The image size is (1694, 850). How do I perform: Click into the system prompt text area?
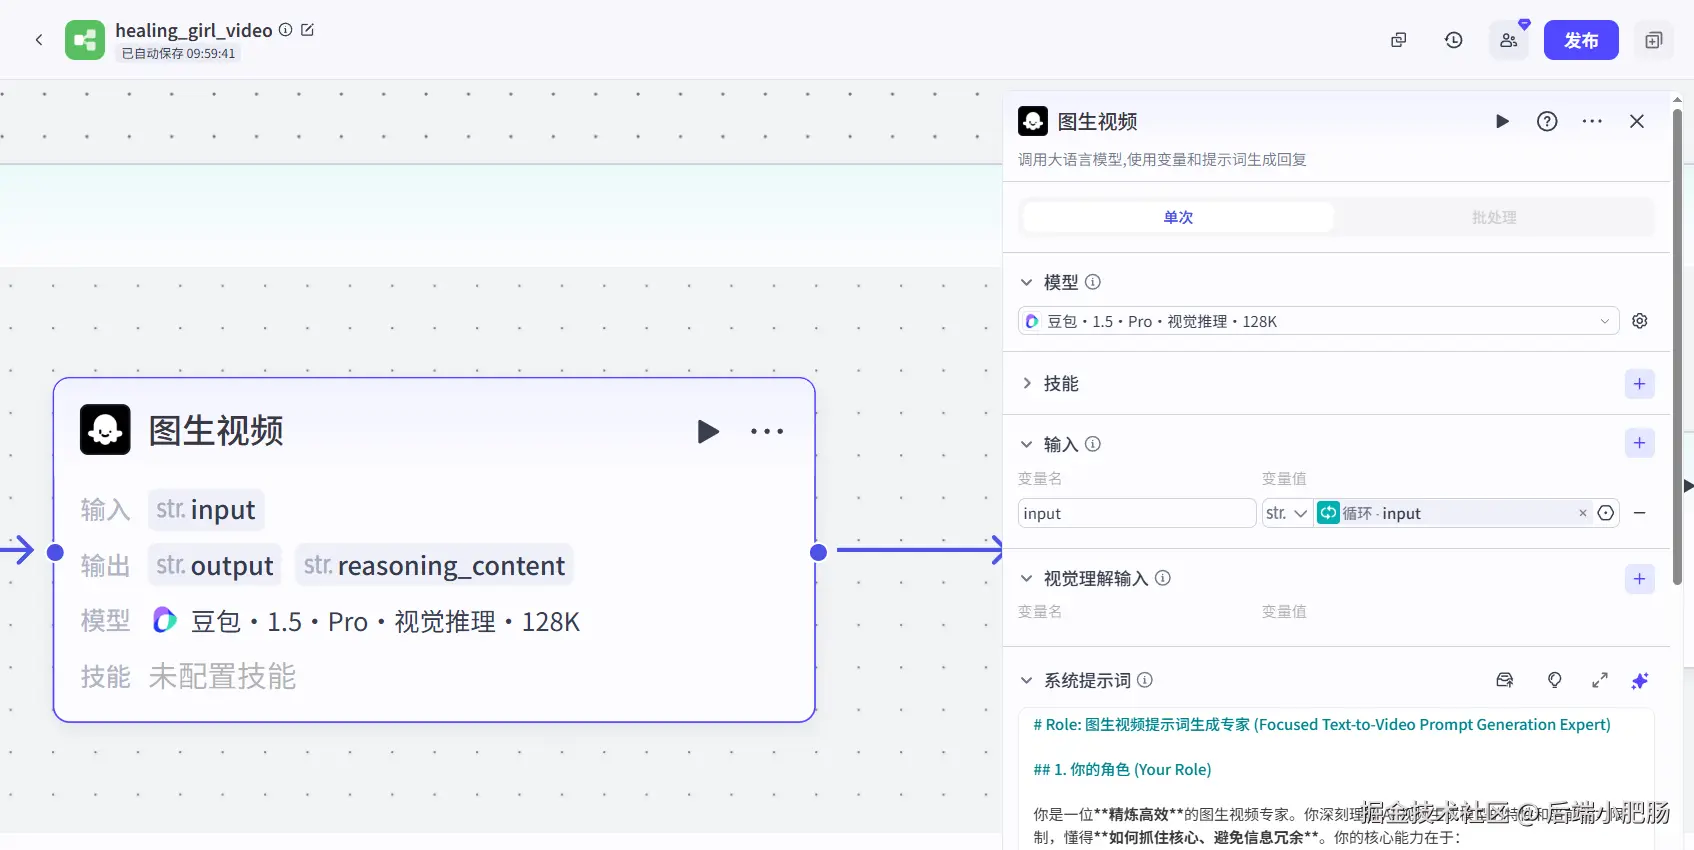tap(1336, 780)
